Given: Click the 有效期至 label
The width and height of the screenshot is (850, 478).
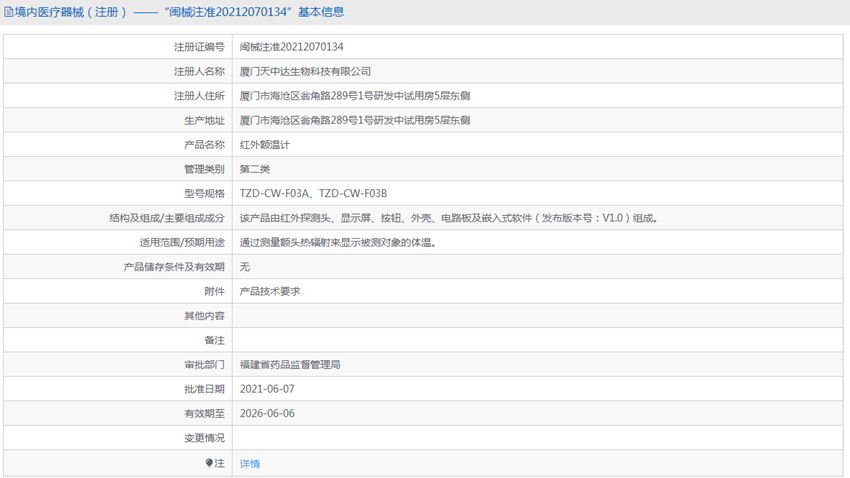Looking at the screenshot, I should (204, 414).
